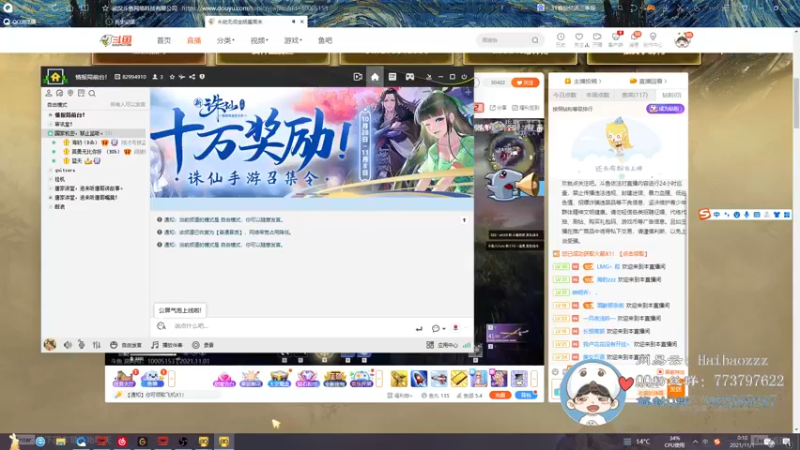The height and width of the screenshot is (450, 800).
Task: Click the emoji icon in chat input
Action: pos(161,326)
